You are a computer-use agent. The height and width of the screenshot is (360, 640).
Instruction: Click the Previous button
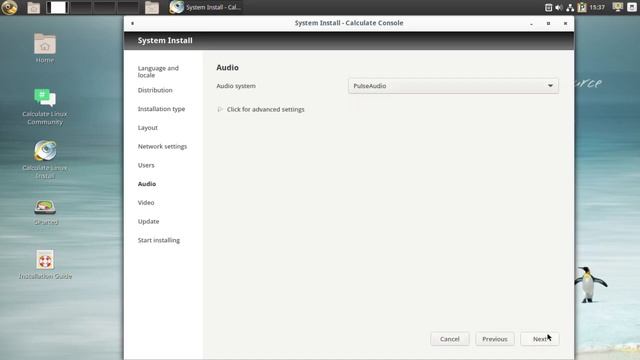pyautogui.click(x=495, y=339)
